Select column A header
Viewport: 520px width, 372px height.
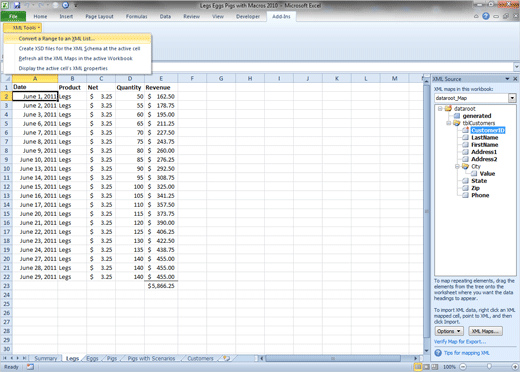point(35,79)
